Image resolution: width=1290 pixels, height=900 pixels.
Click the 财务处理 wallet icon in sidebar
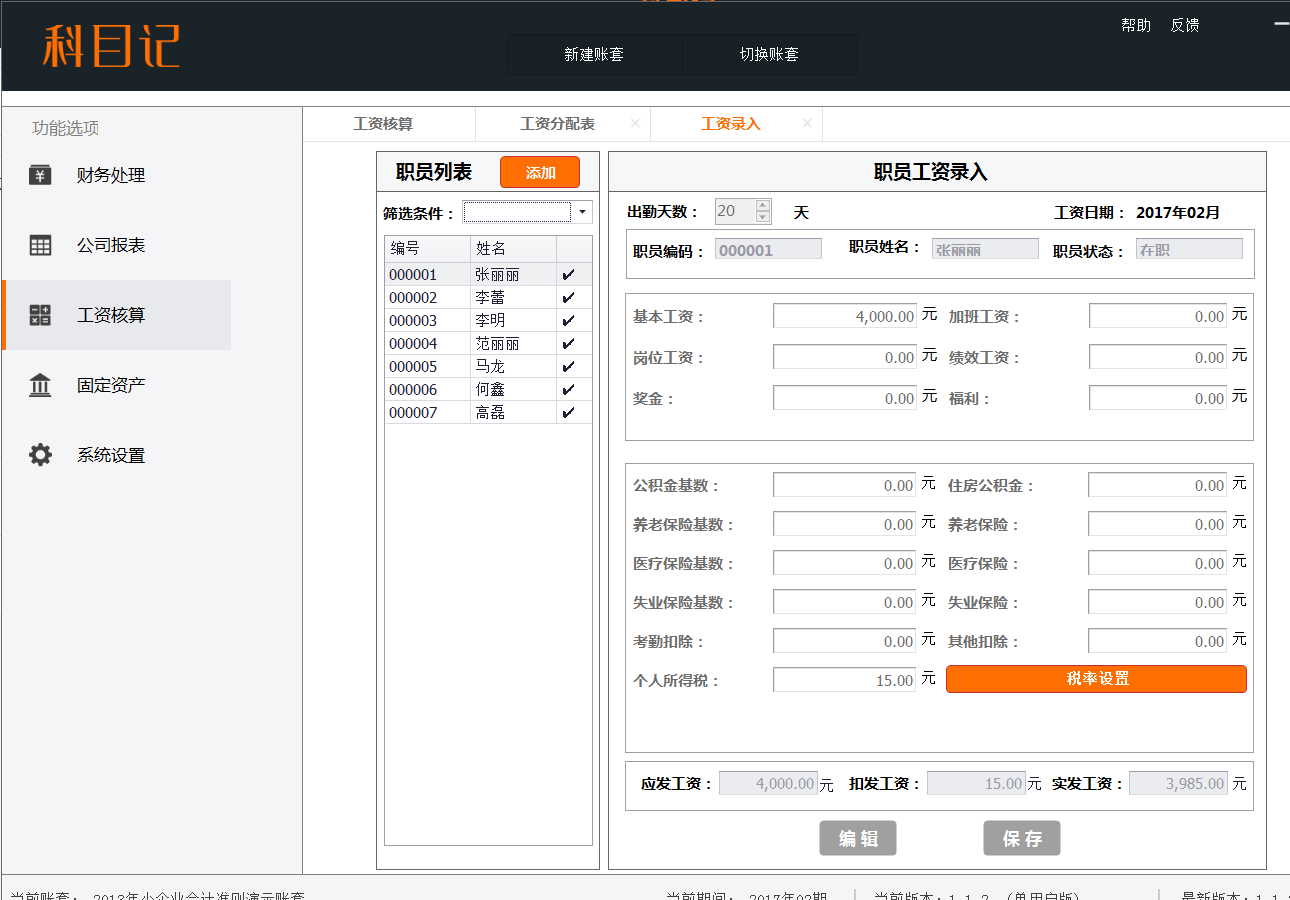(x=40, y=175)
